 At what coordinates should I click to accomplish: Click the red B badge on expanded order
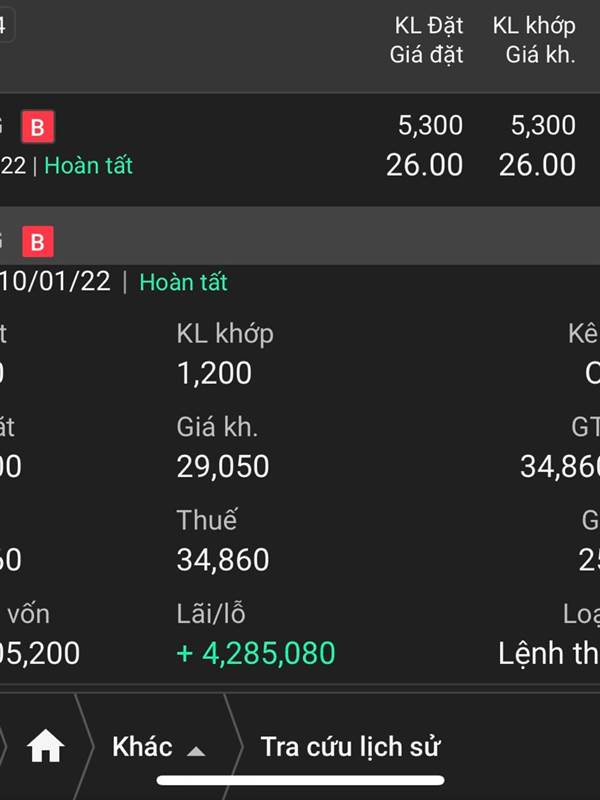38,241
